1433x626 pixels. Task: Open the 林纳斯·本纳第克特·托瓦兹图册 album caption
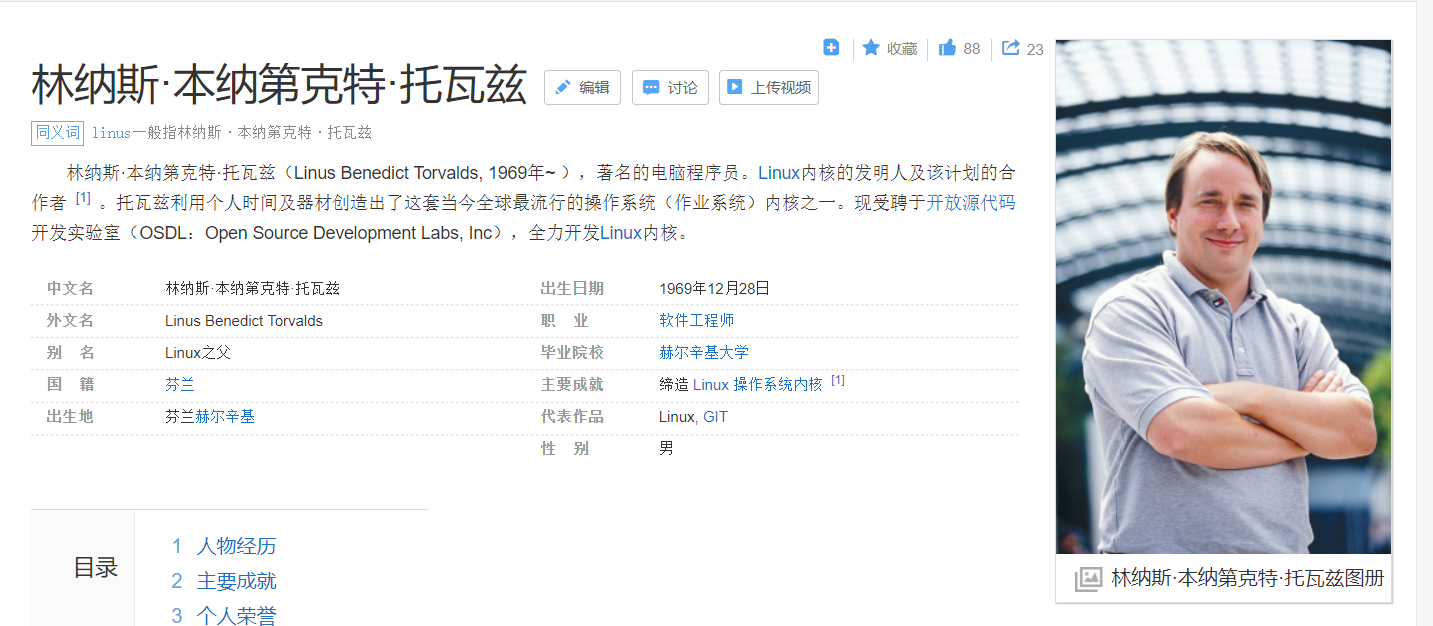1247,578
